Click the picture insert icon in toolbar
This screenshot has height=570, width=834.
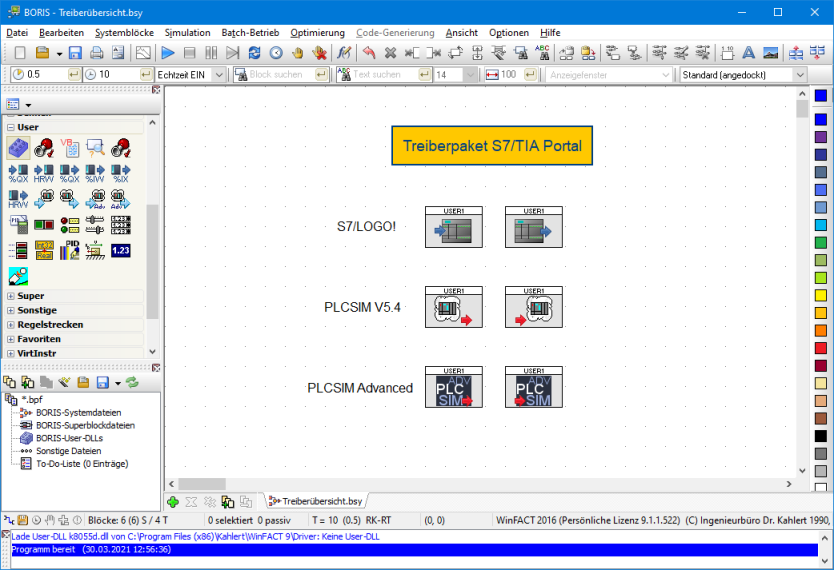770,53
